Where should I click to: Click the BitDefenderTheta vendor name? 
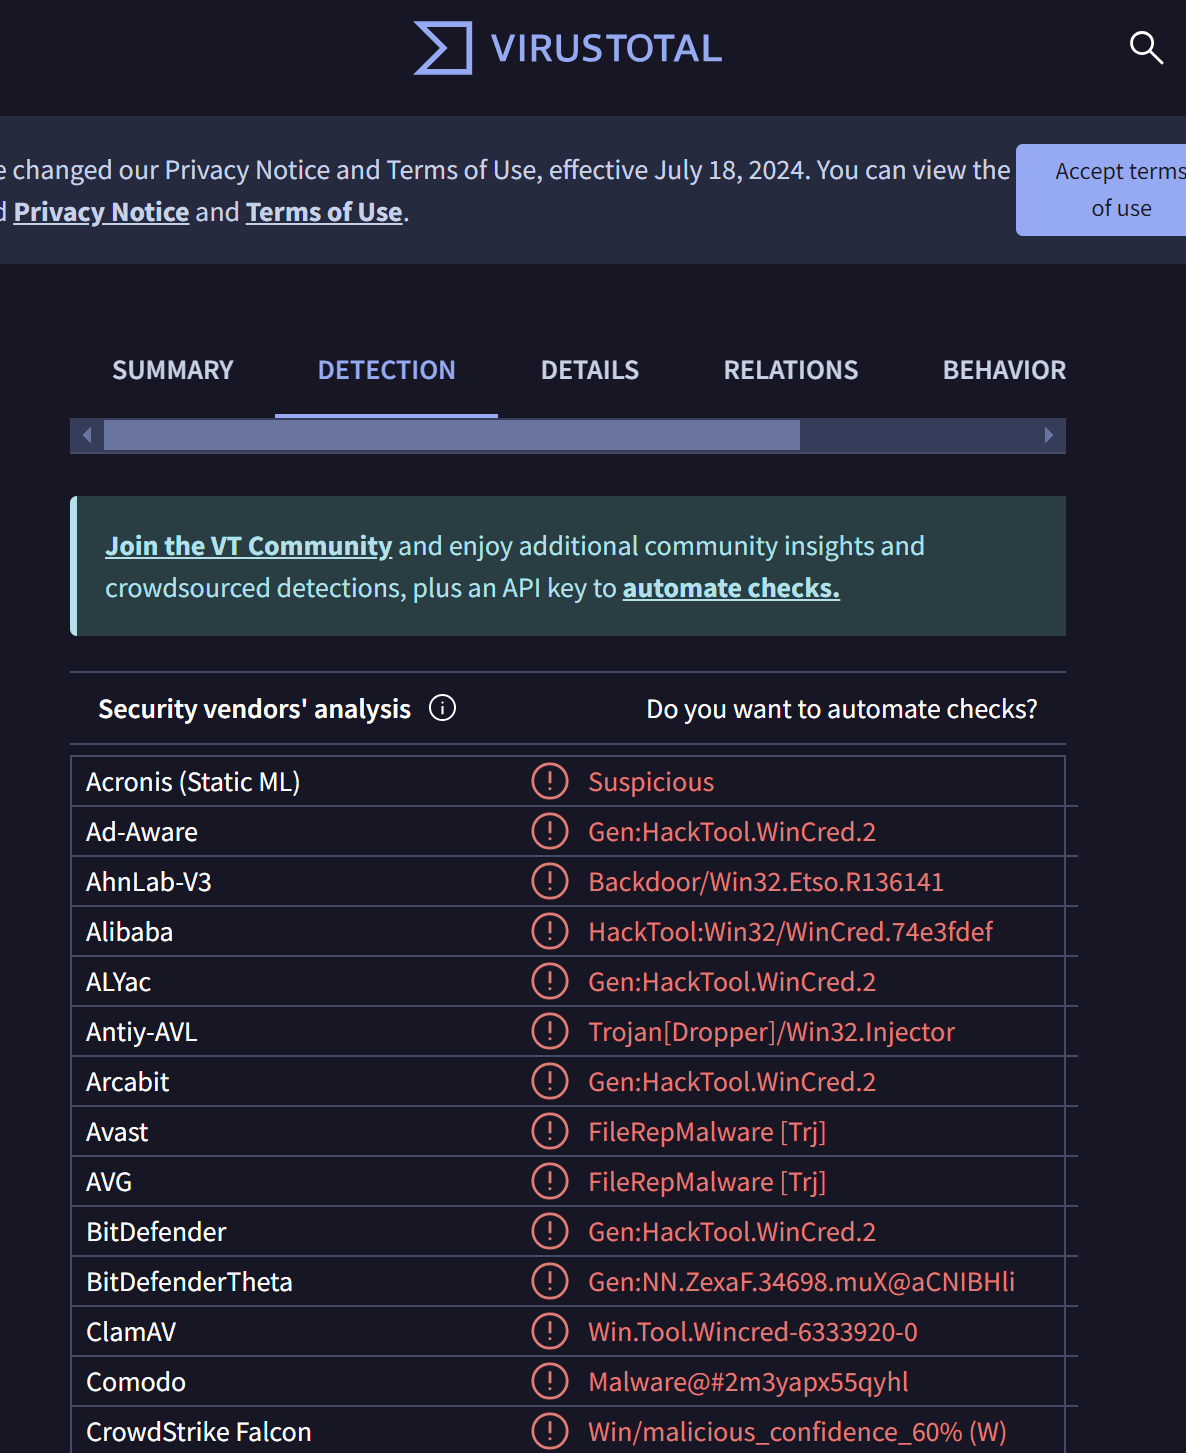click(x=189, y=1282)
